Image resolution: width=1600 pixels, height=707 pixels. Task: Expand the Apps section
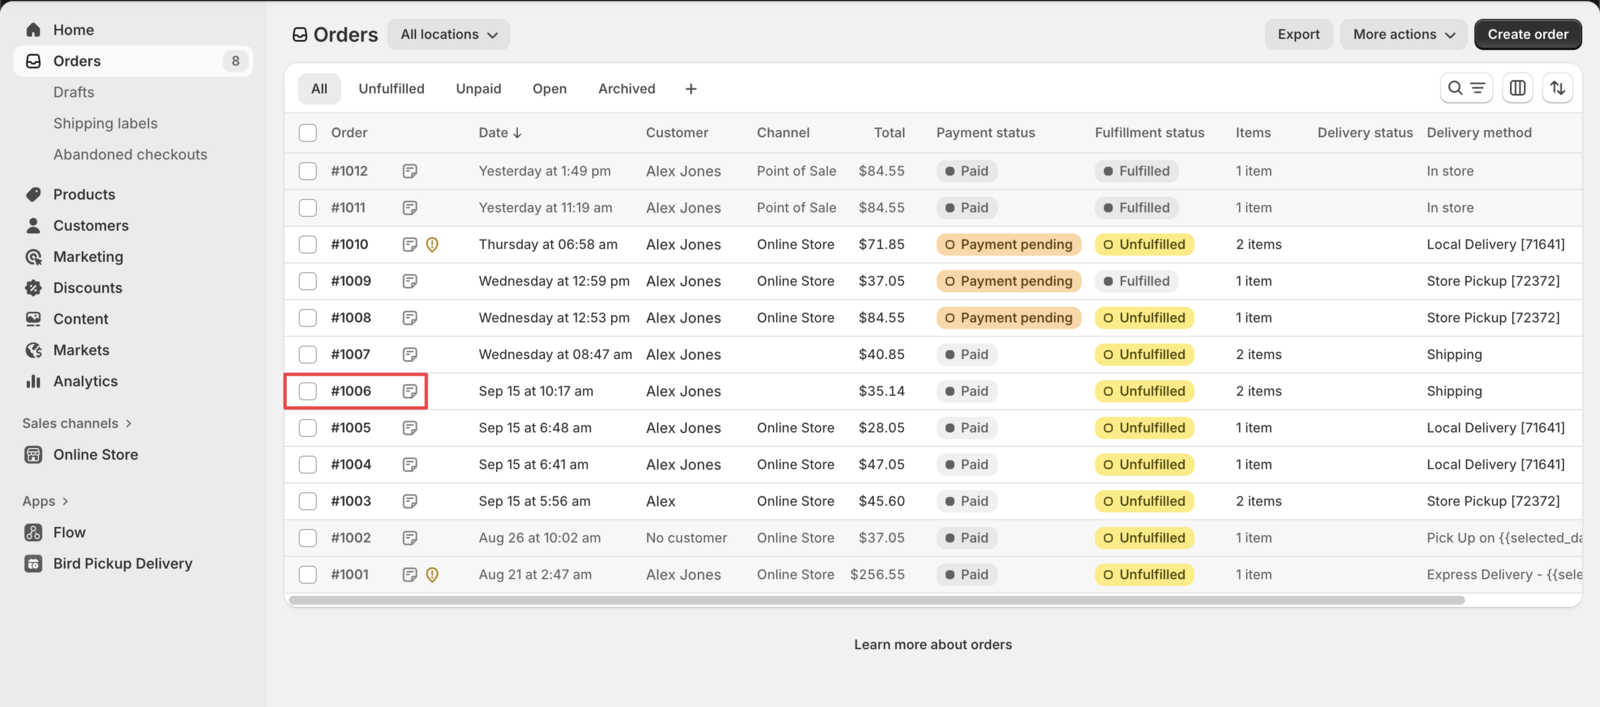pyautogui.click(x=45, y=501)
